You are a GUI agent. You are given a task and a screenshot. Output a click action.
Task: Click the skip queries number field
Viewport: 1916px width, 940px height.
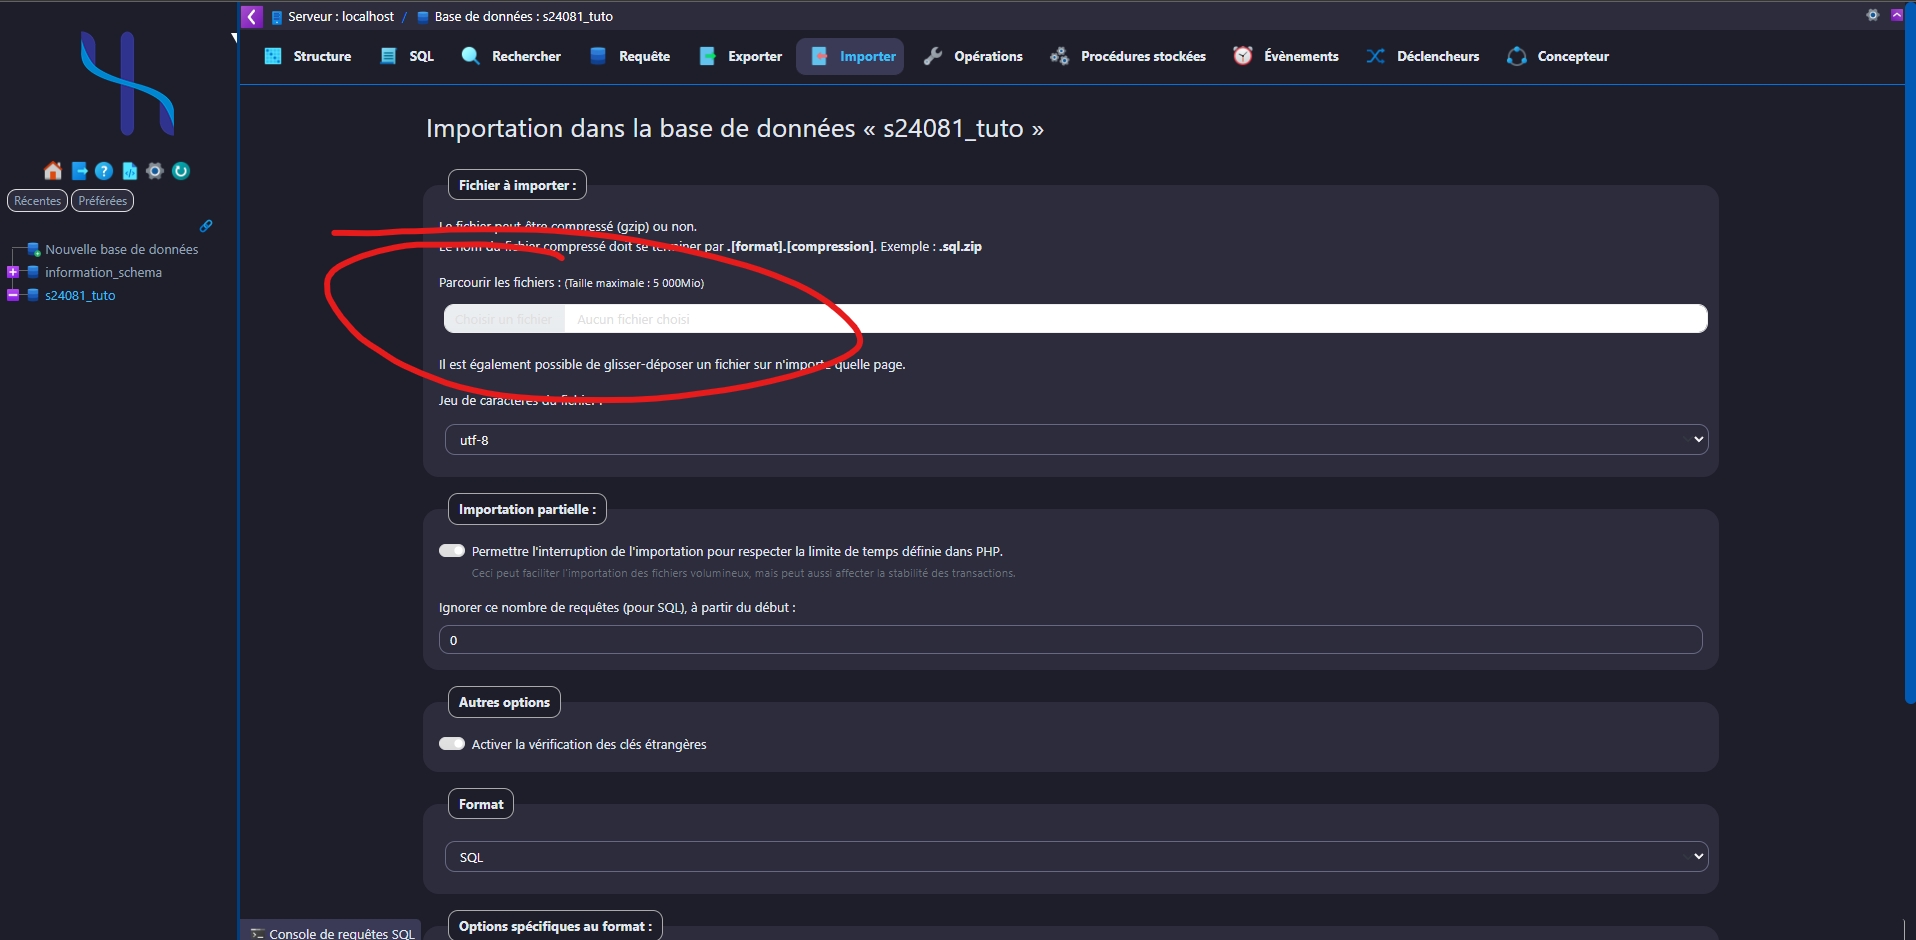[x=1070, y=640]
